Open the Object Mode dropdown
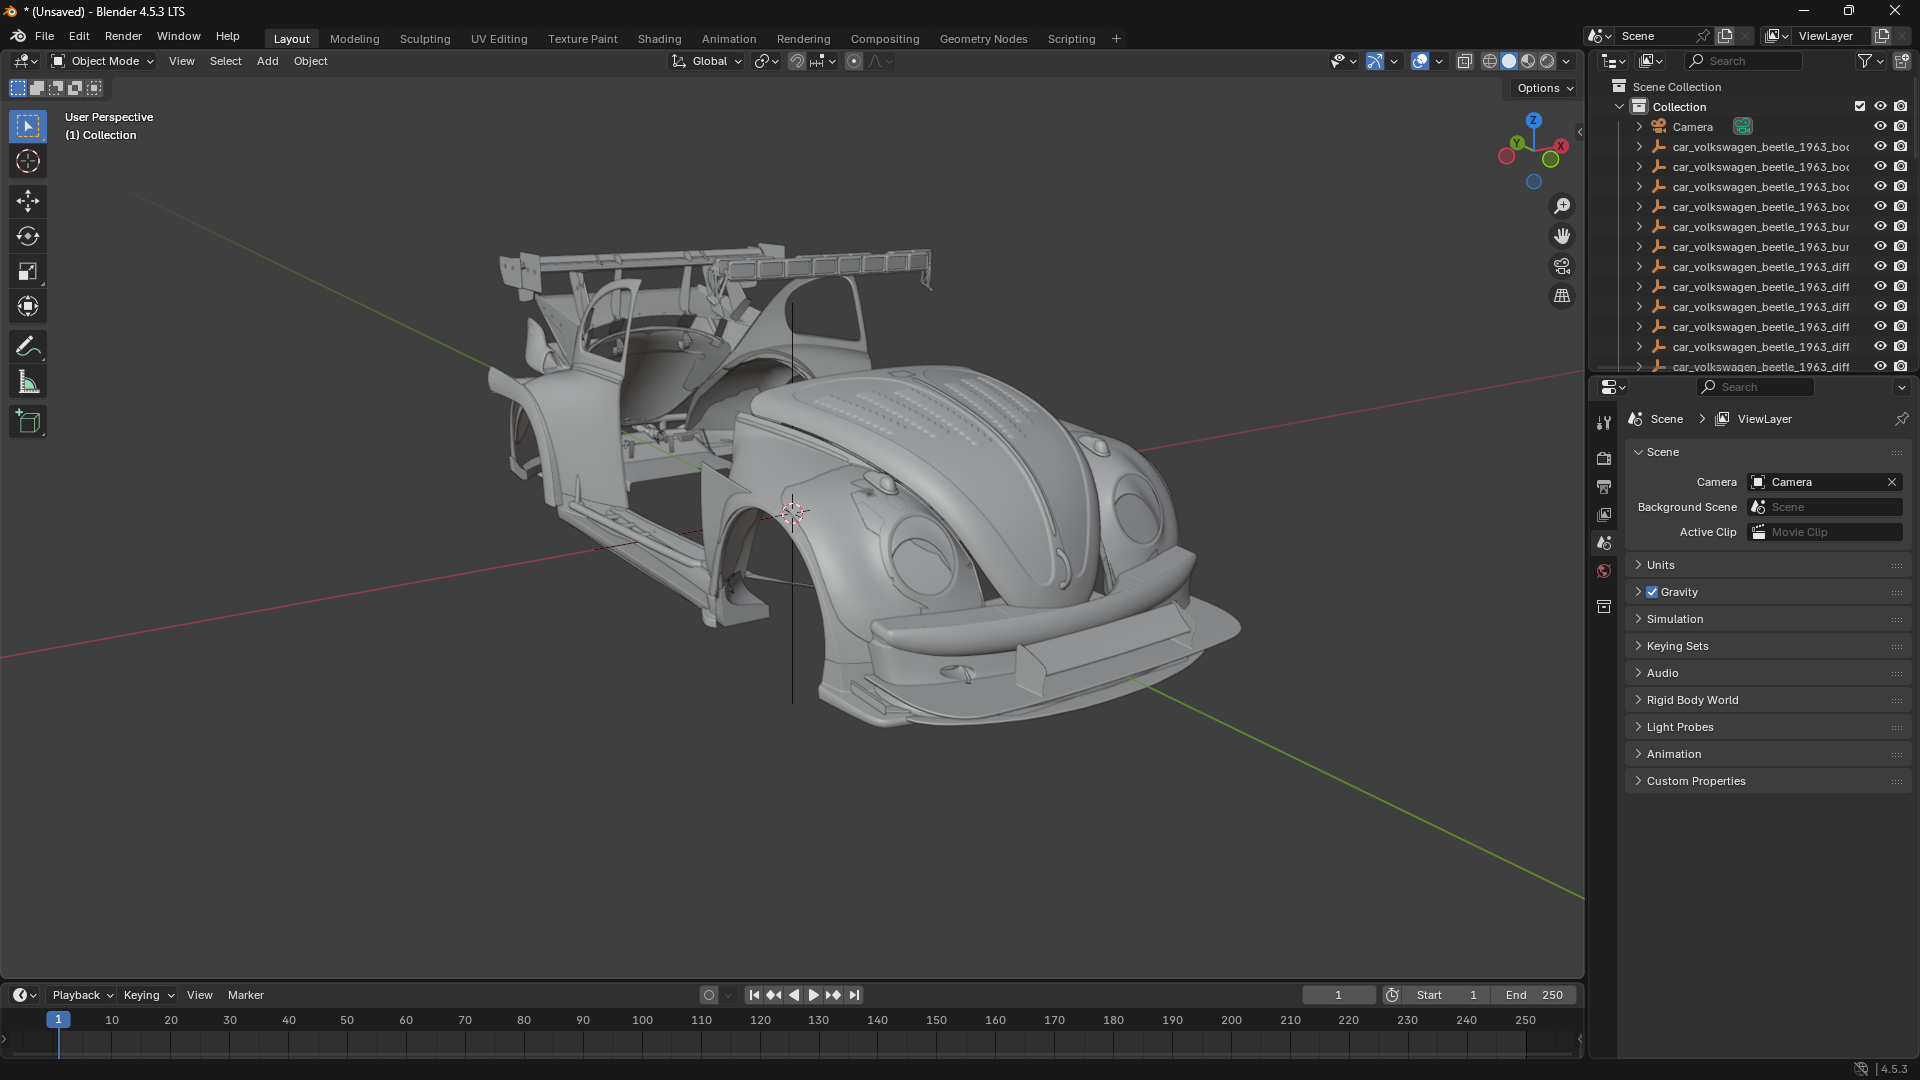The height and width of the screenshot is (1080, 1920). coord(103,61)
